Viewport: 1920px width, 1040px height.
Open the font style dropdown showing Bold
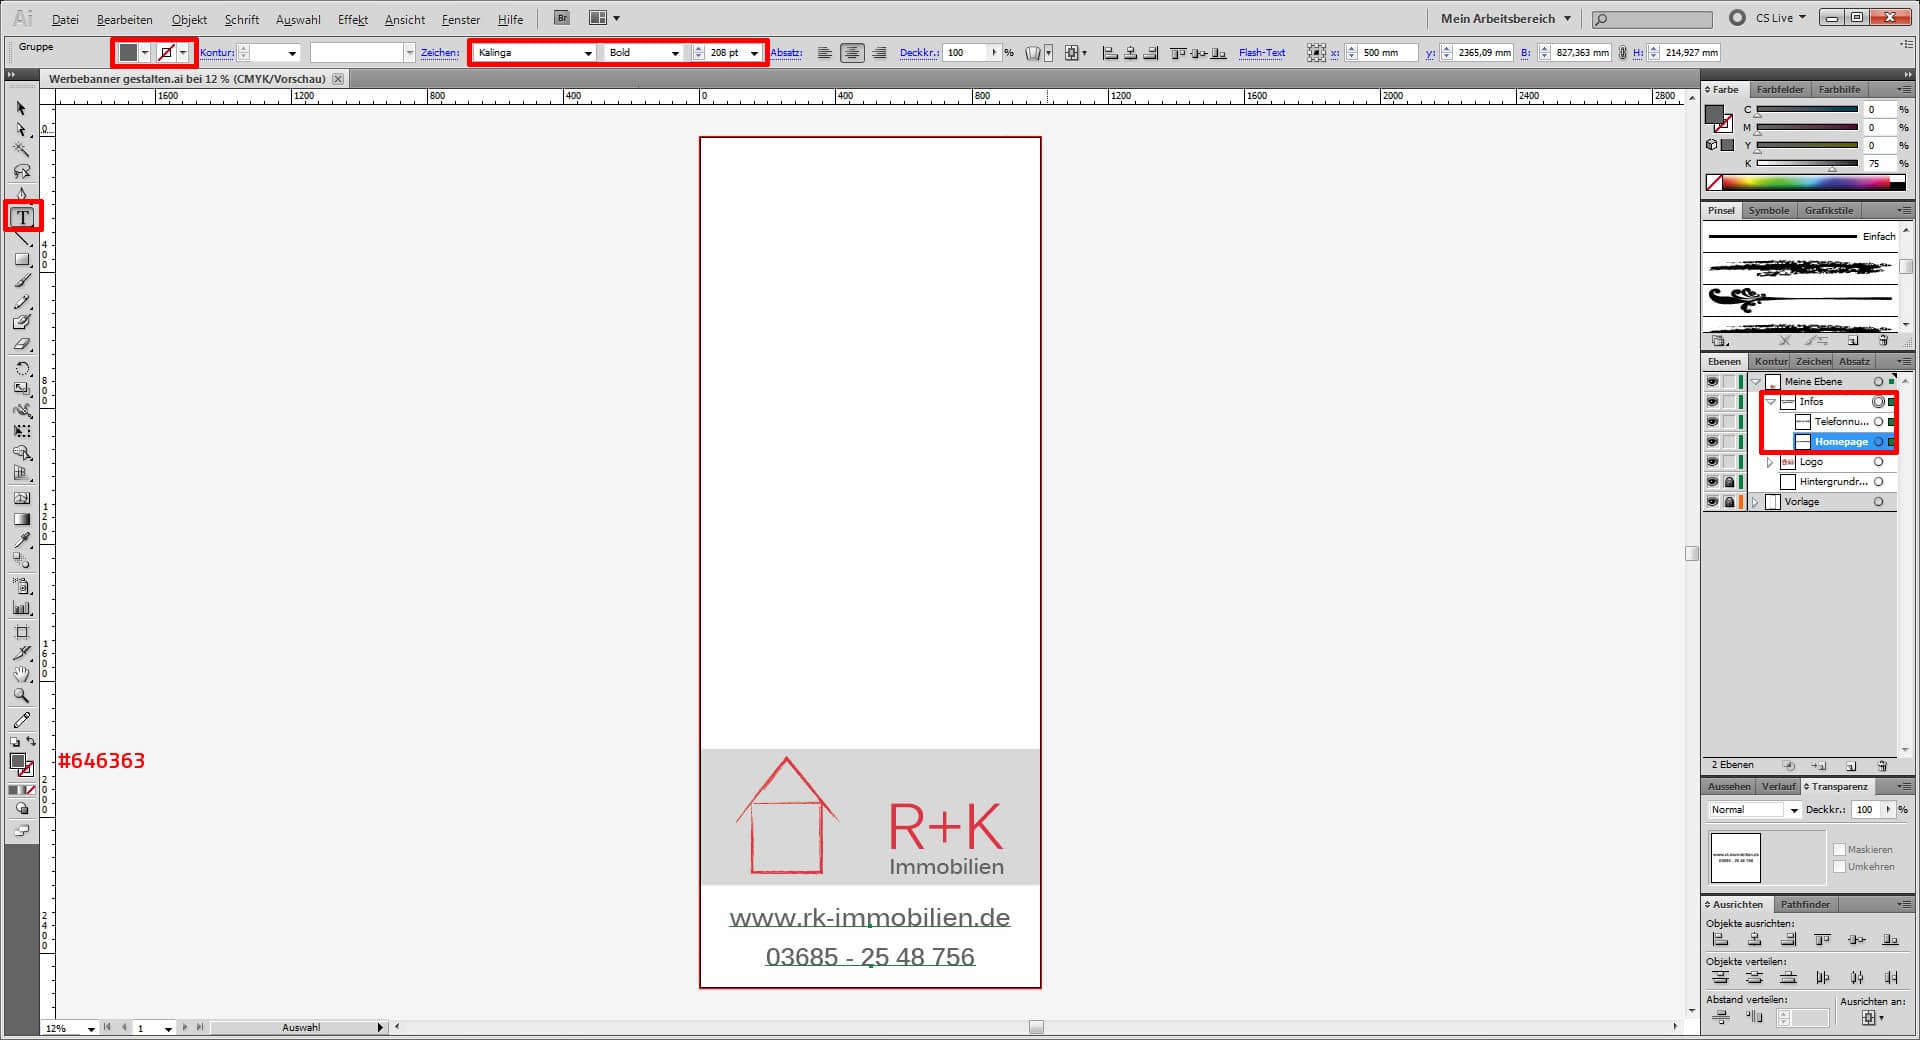point(675,53)
